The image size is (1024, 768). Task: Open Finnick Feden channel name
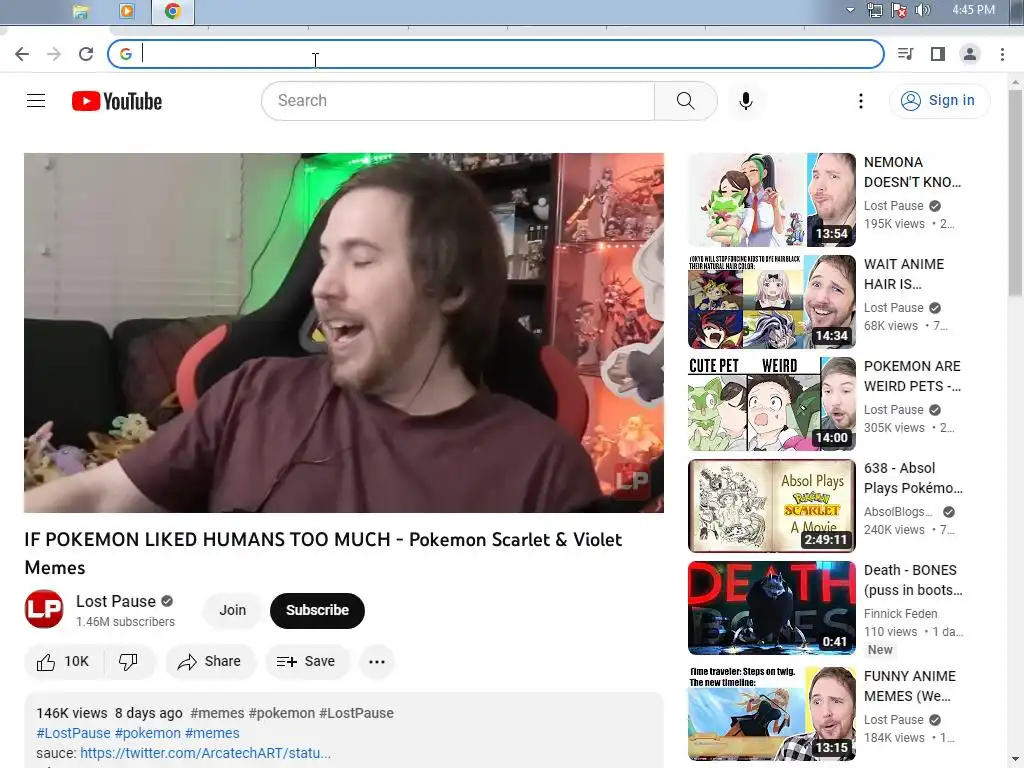point(901,614)
